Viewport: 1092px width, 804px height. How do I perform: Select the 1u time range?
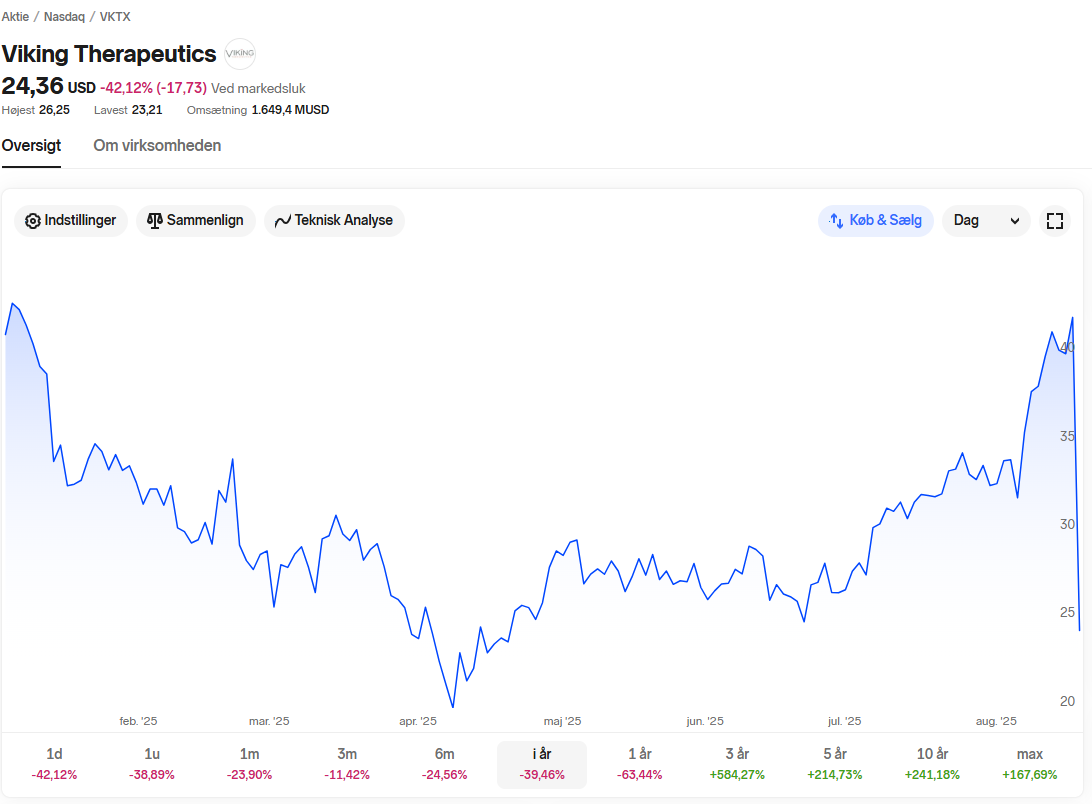pyautogui.click(x=152, y=764)
